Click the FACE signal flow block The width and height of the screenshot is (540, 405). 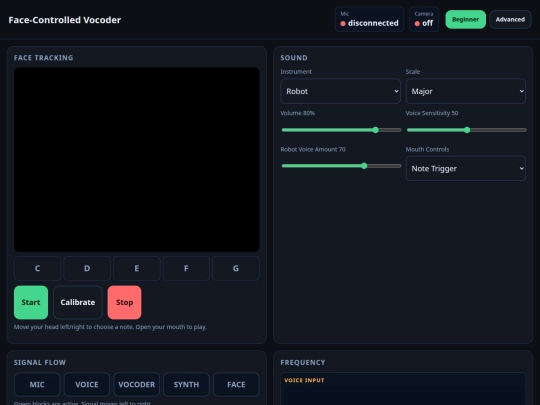(236, 384)
